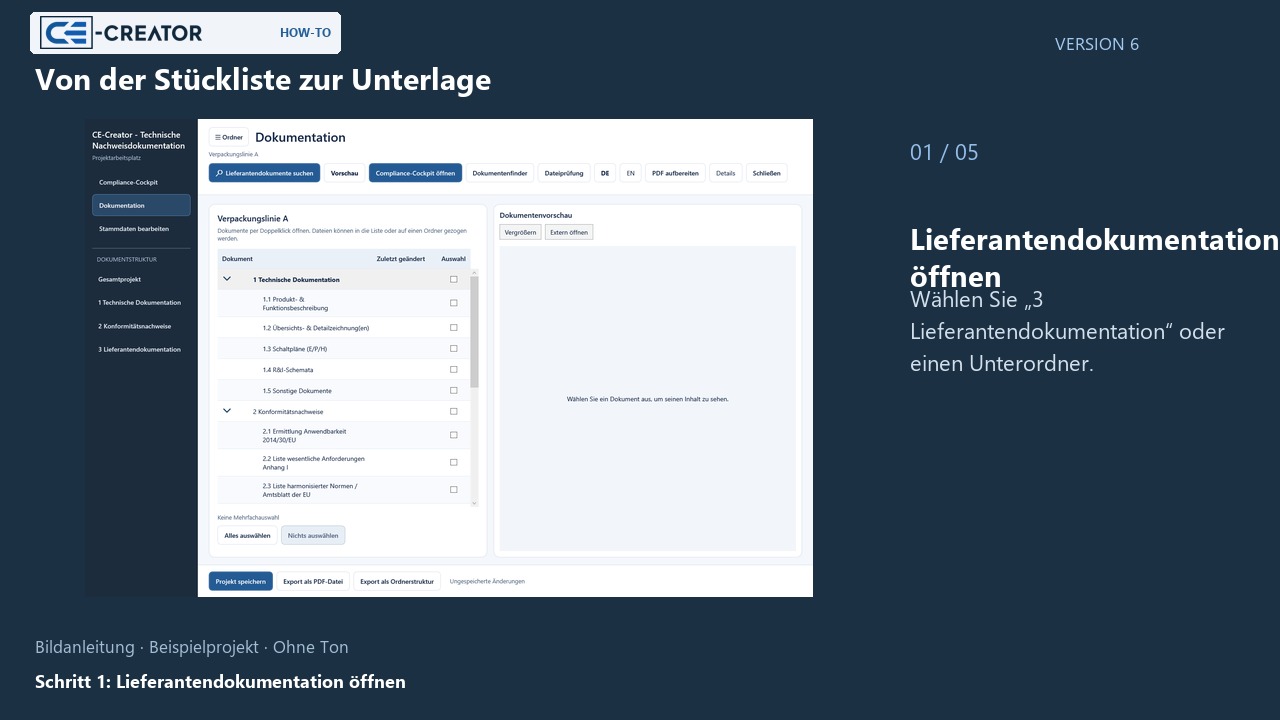Select the 2.2 Liste wesentliche Anforderungen row
The image size is (1280, 720).
pos(344,462)
